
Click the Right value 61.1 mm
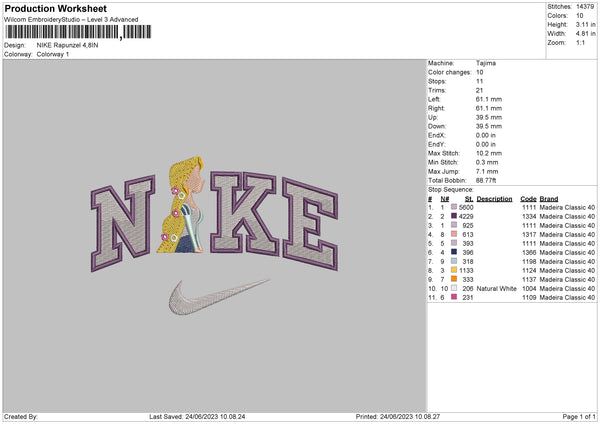pyautogui.click(x=489, y=108)
